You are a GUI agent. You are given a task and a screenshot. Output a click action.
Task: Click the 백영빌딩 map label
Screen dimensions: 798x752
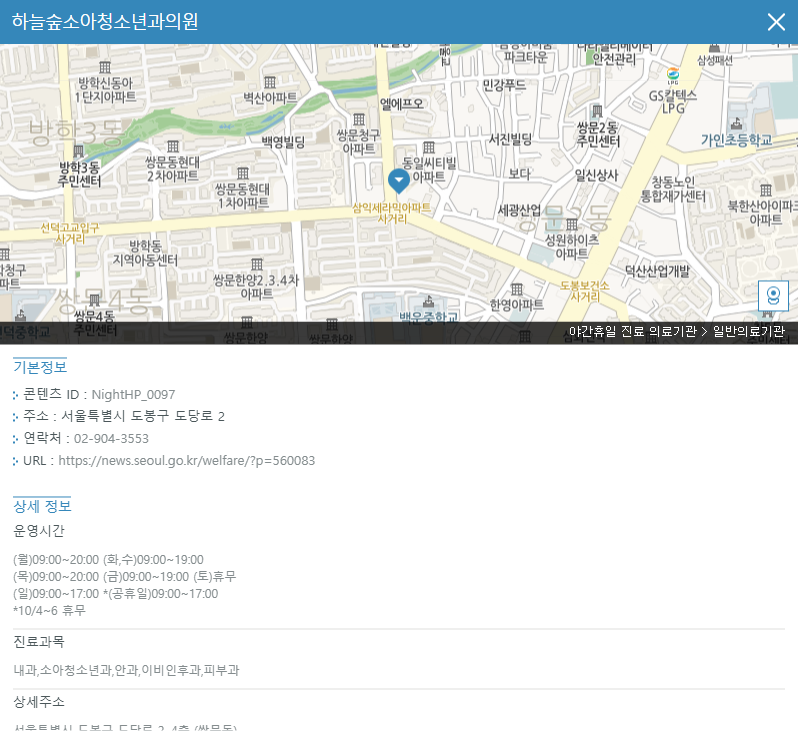[x=283, y=141]
